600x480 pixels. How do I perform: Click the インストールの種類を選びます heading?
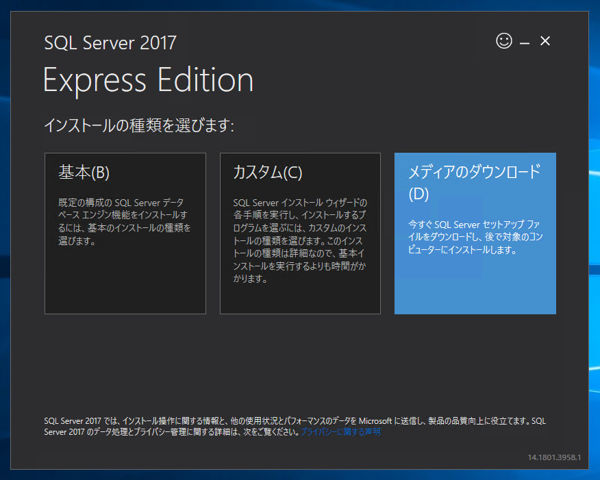pos(139,126)
